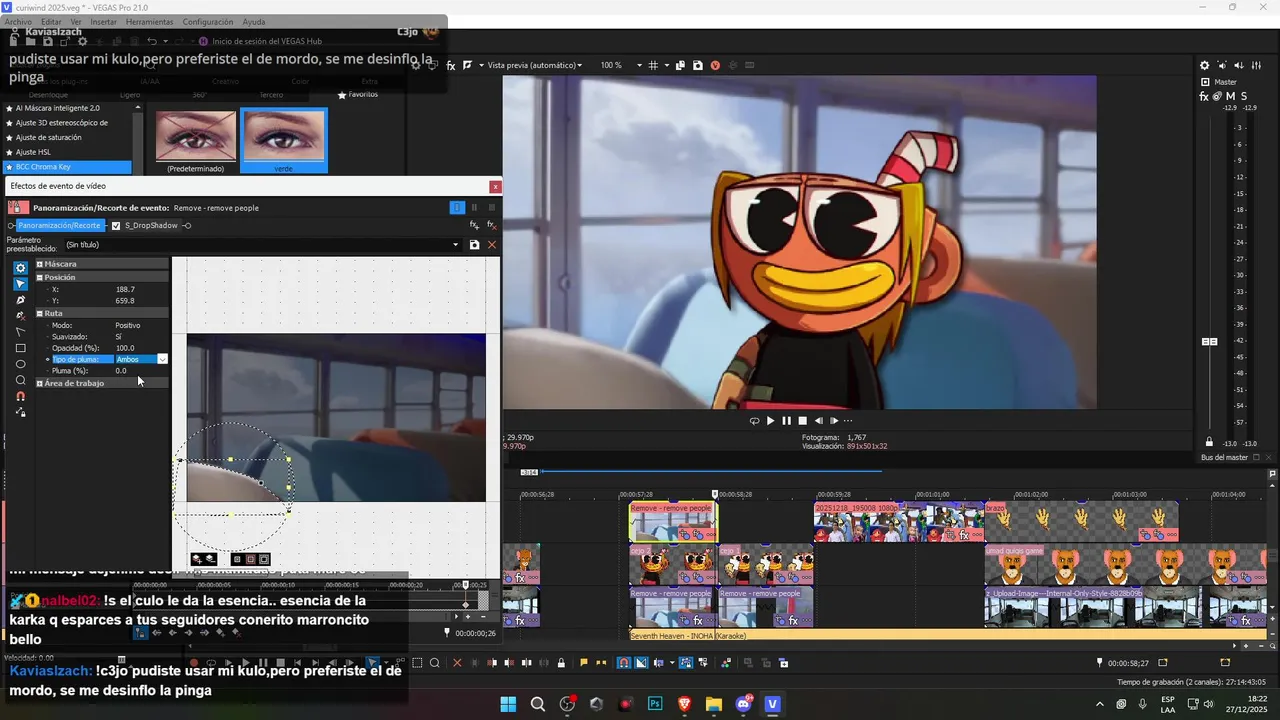Select the anchor creation pen tool

tap(20, 300)
